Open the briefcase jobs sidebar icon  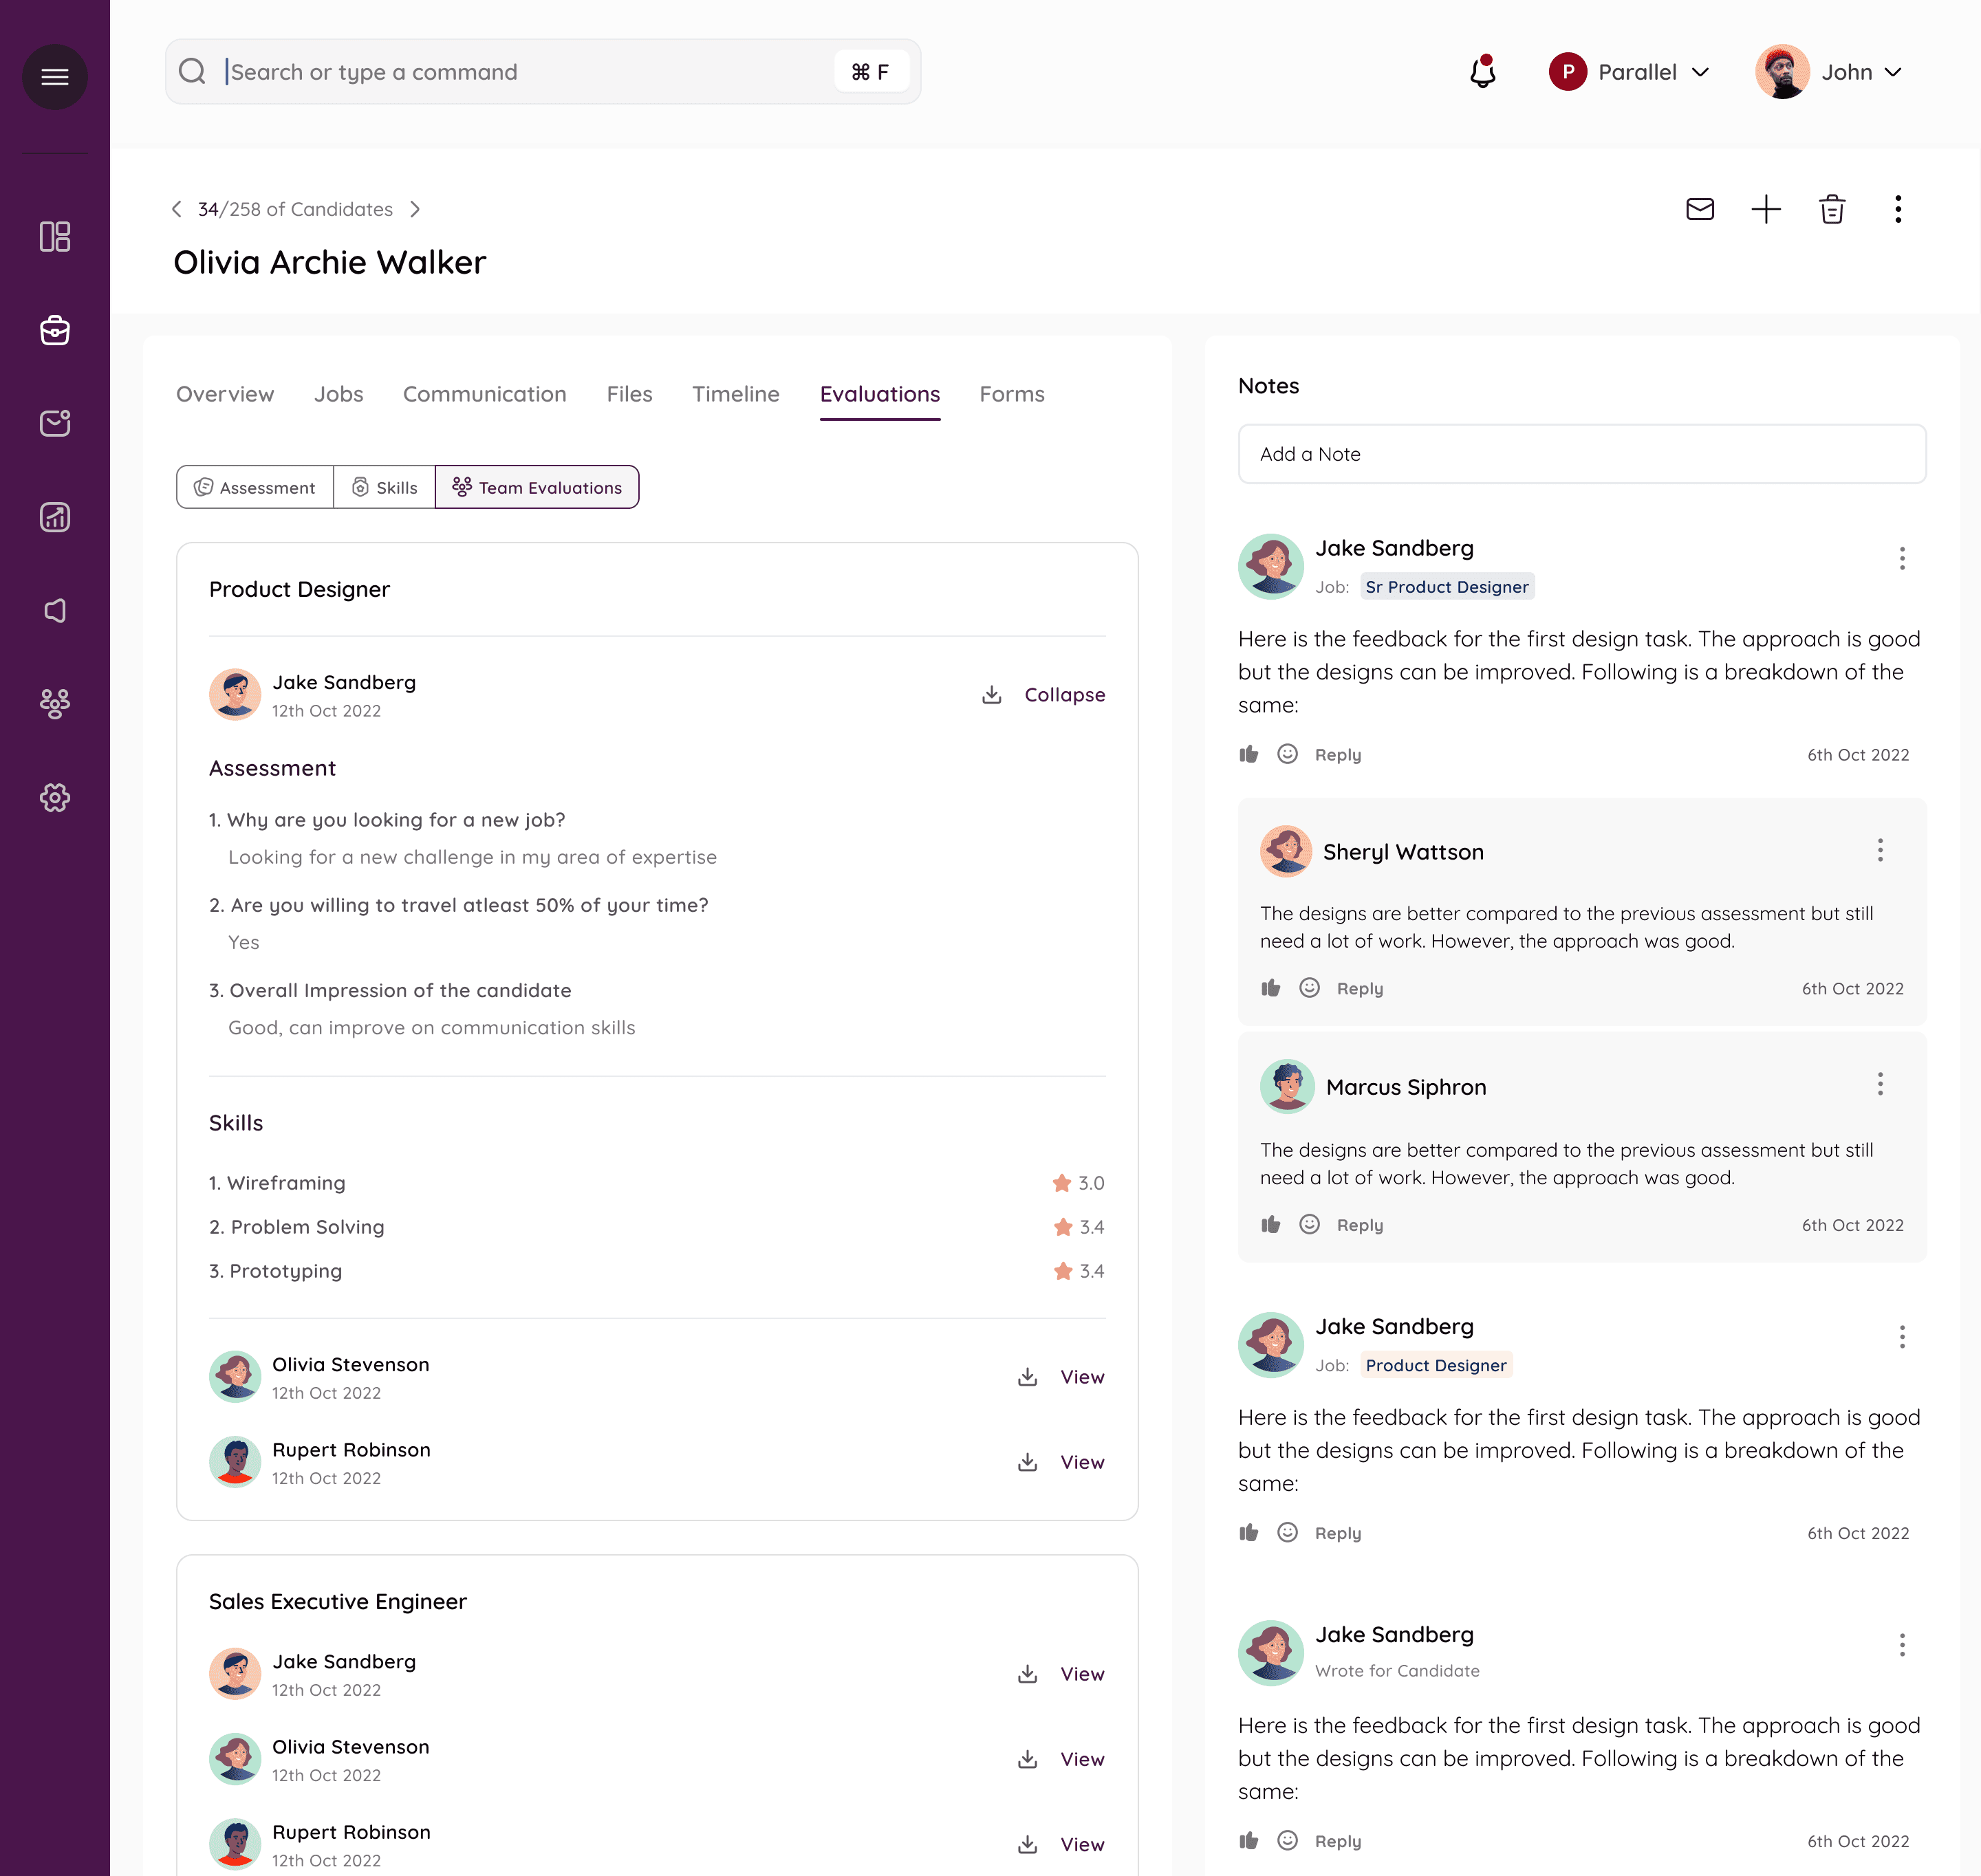click(x=55, y=330)
